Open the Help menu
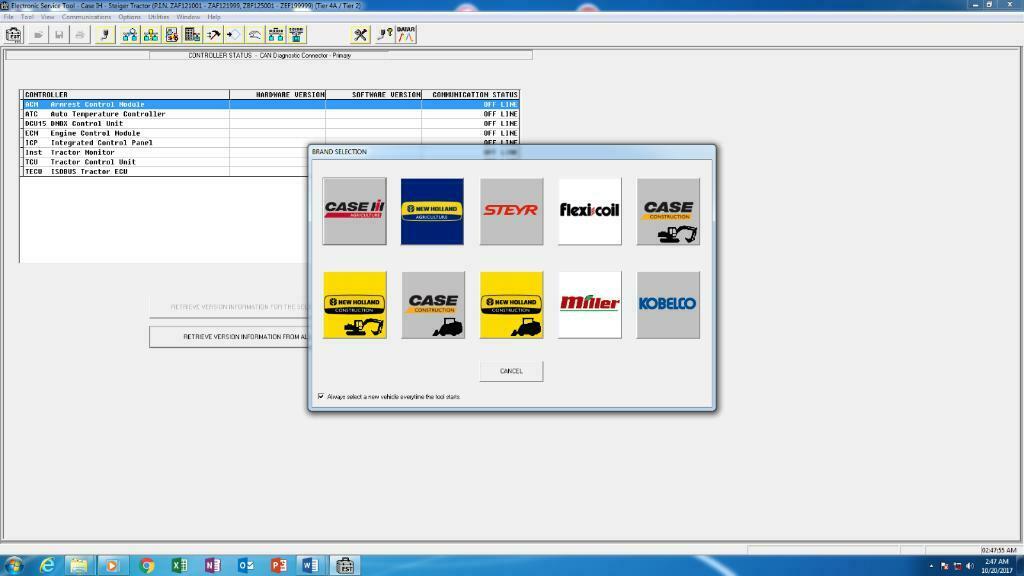The width and height of the screenshot is (1024, 576). [x=214, y=17]
